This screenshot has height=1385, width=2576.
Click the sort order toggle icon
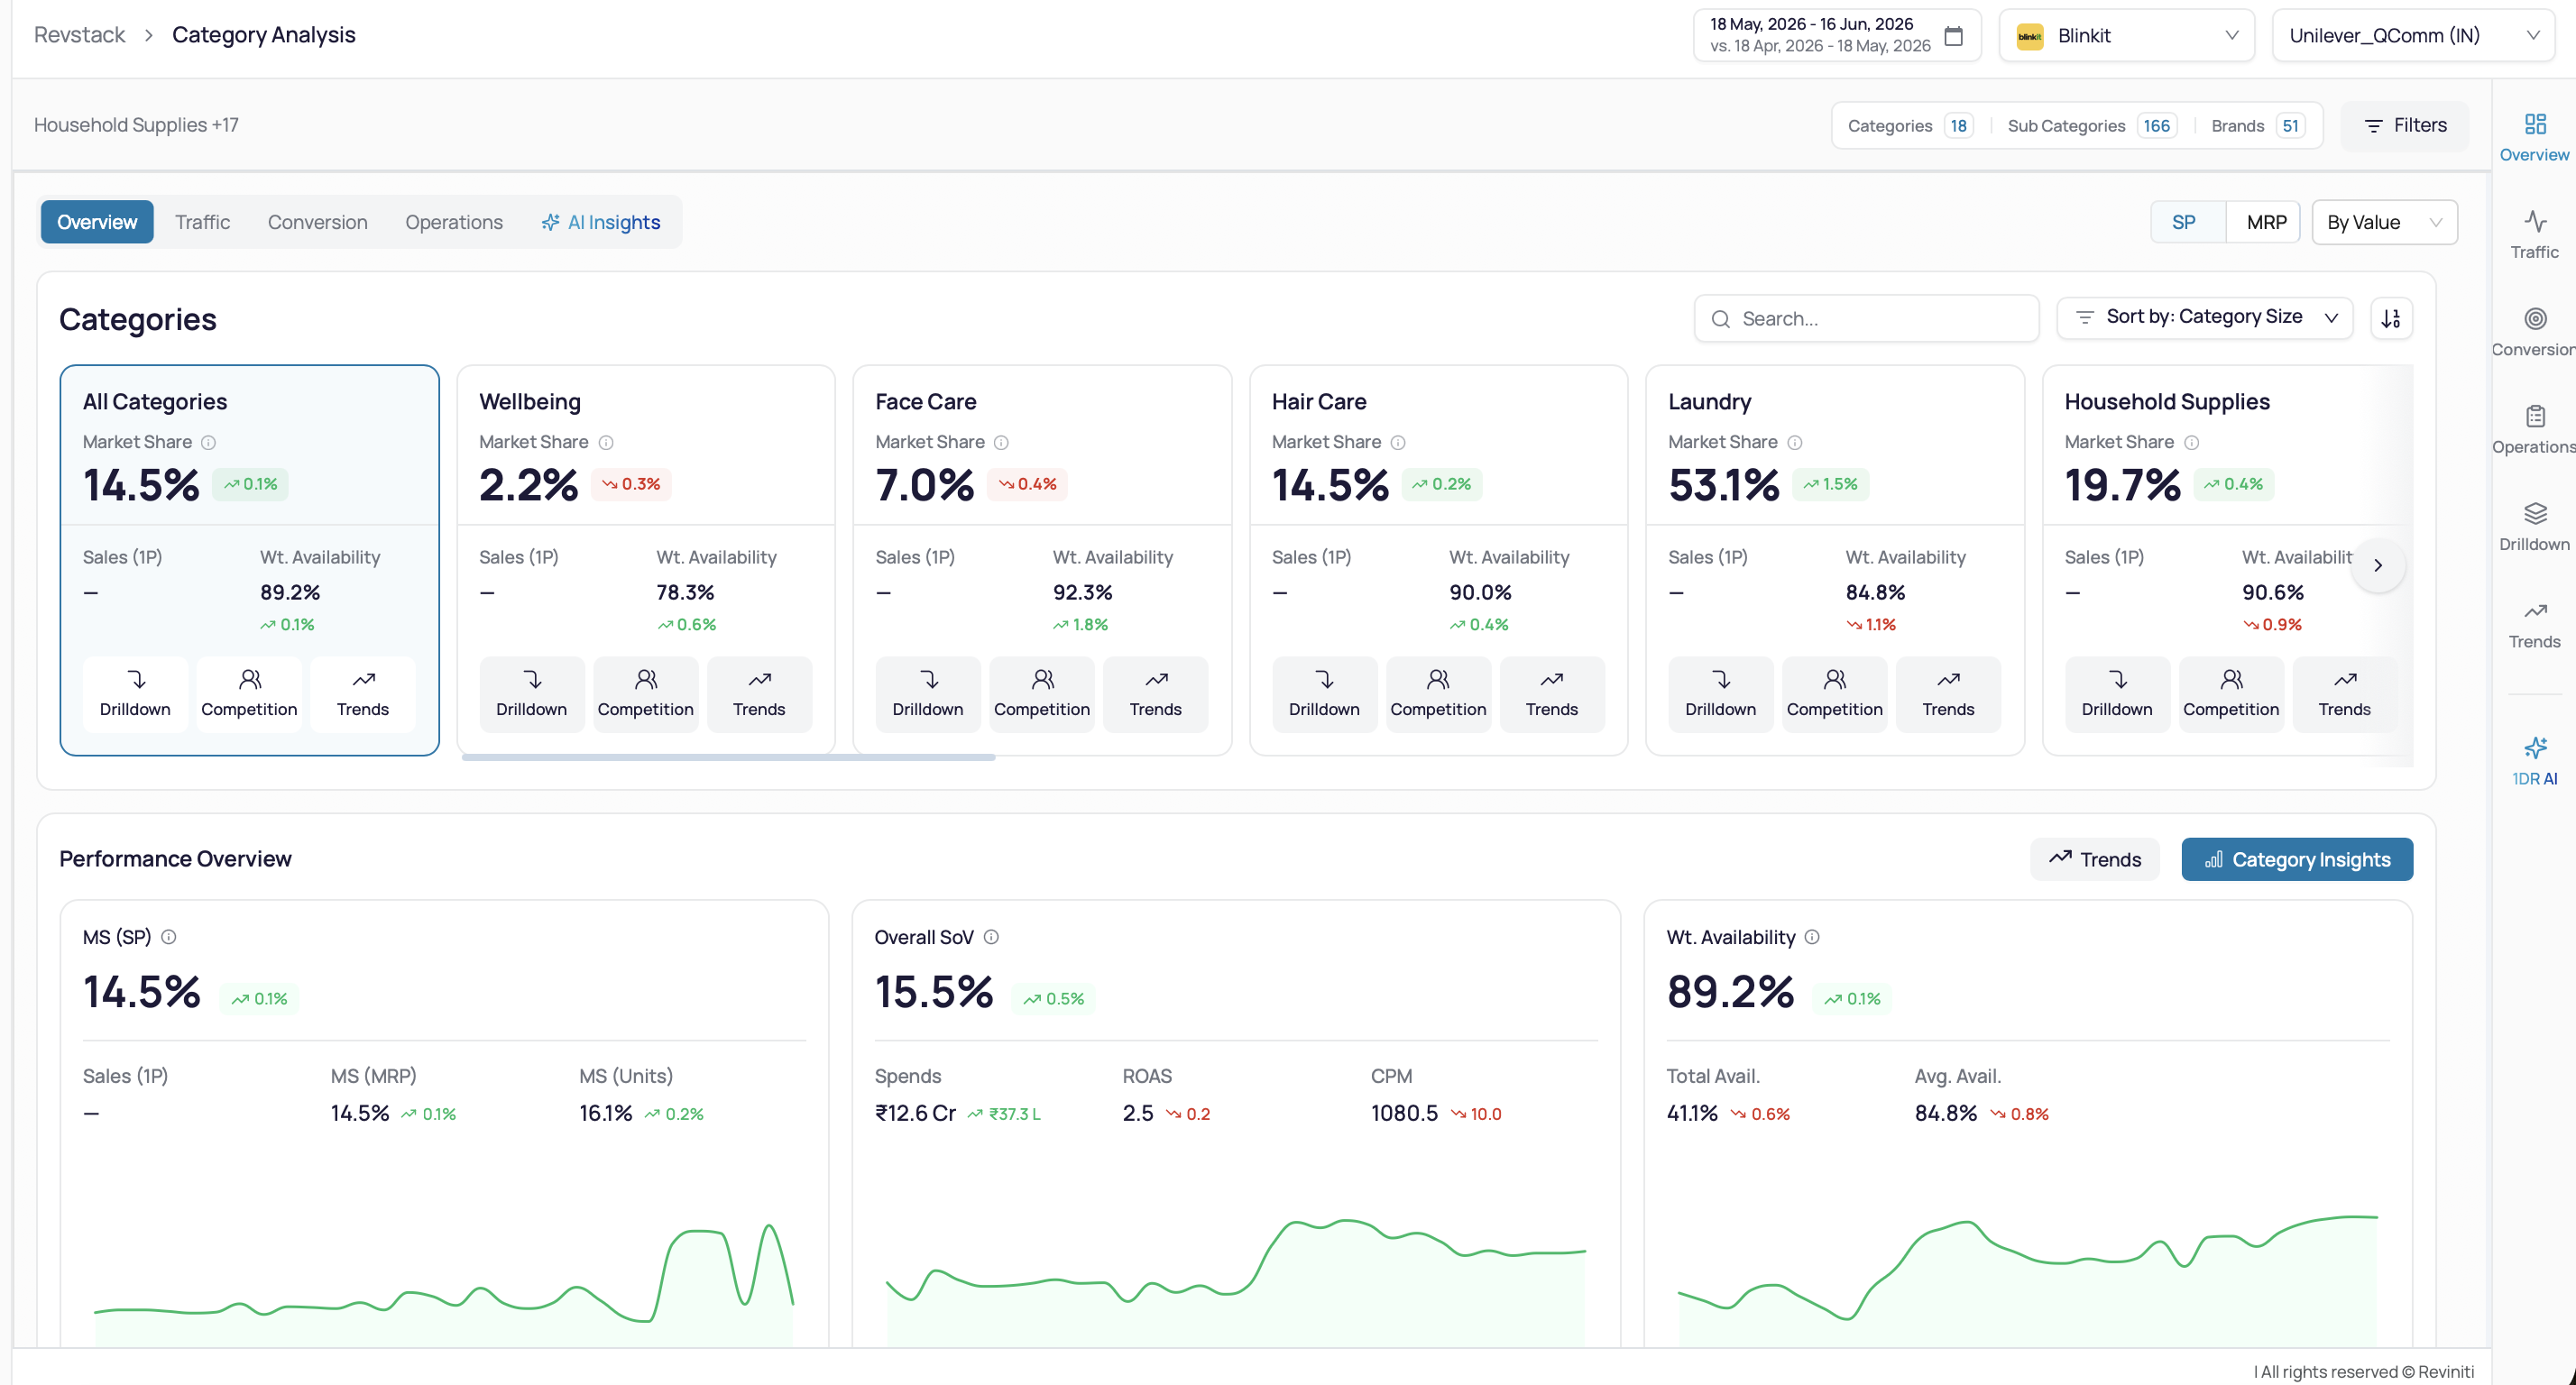(2390, 318)
